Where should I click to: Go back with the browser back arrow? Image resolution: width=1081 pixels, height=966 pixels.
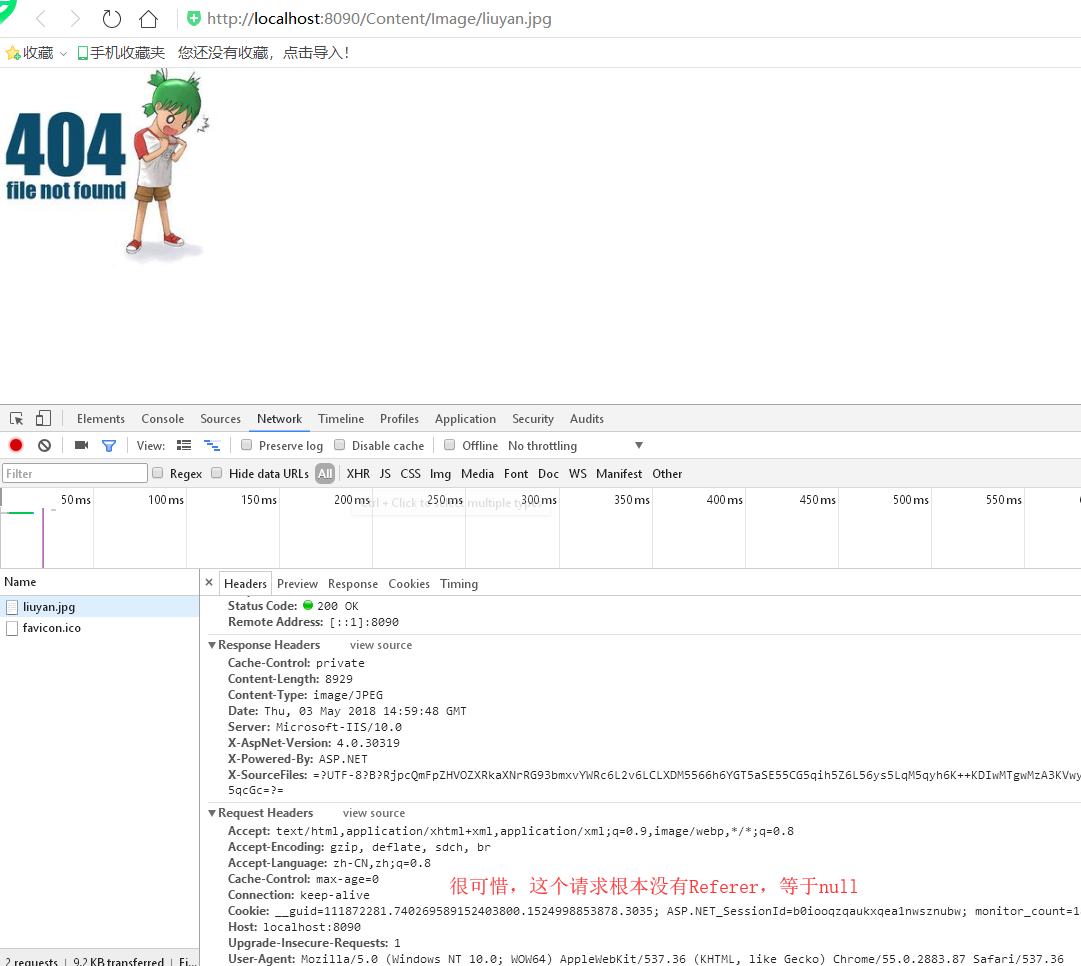(41, 19)
